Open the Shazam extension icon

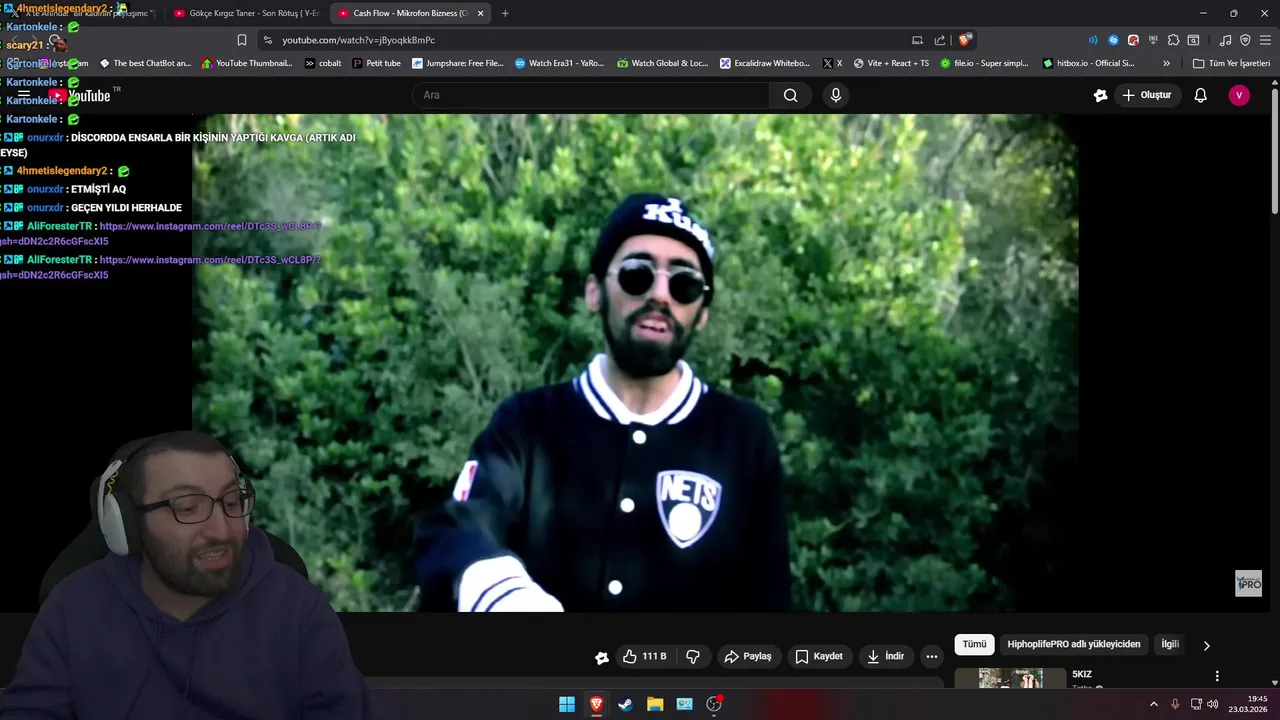coord(1113,40)
